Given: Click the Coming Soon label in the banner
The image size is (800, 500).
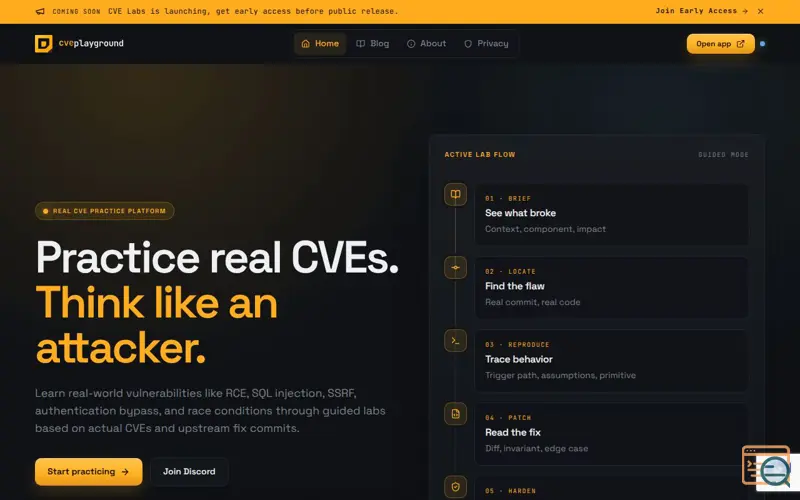Looking at the screenshot, I should click(77, 11).
